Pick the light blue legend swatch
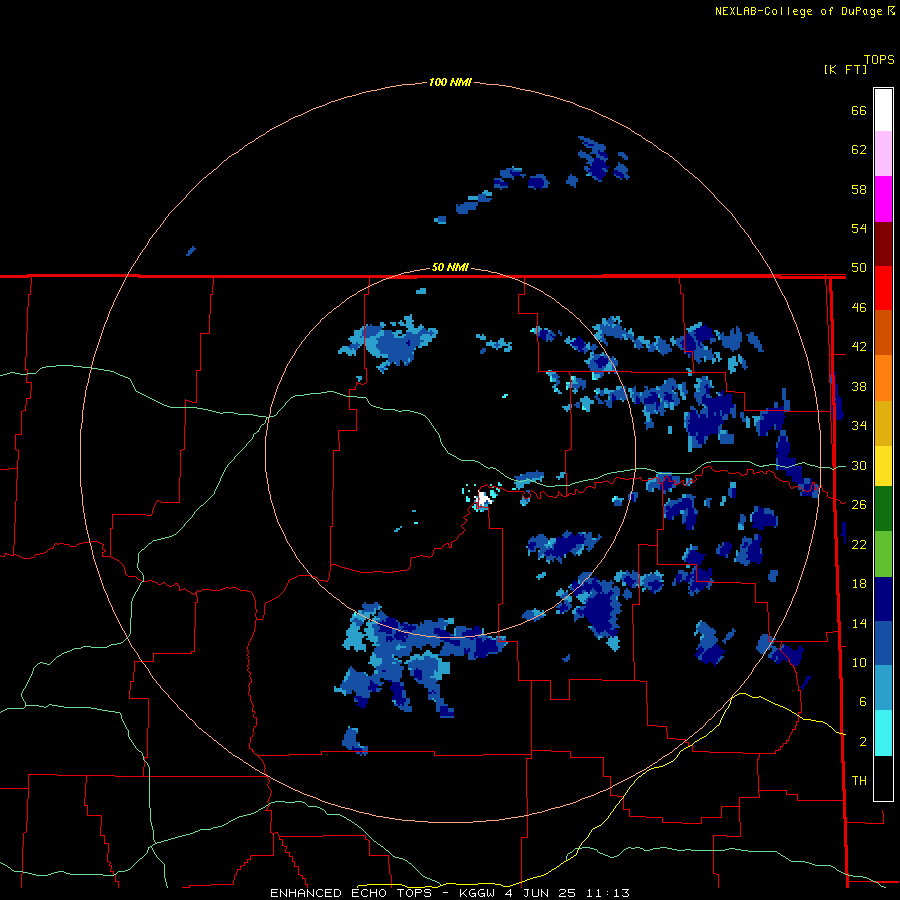The image size is (900, 900). tap(883, 688)
